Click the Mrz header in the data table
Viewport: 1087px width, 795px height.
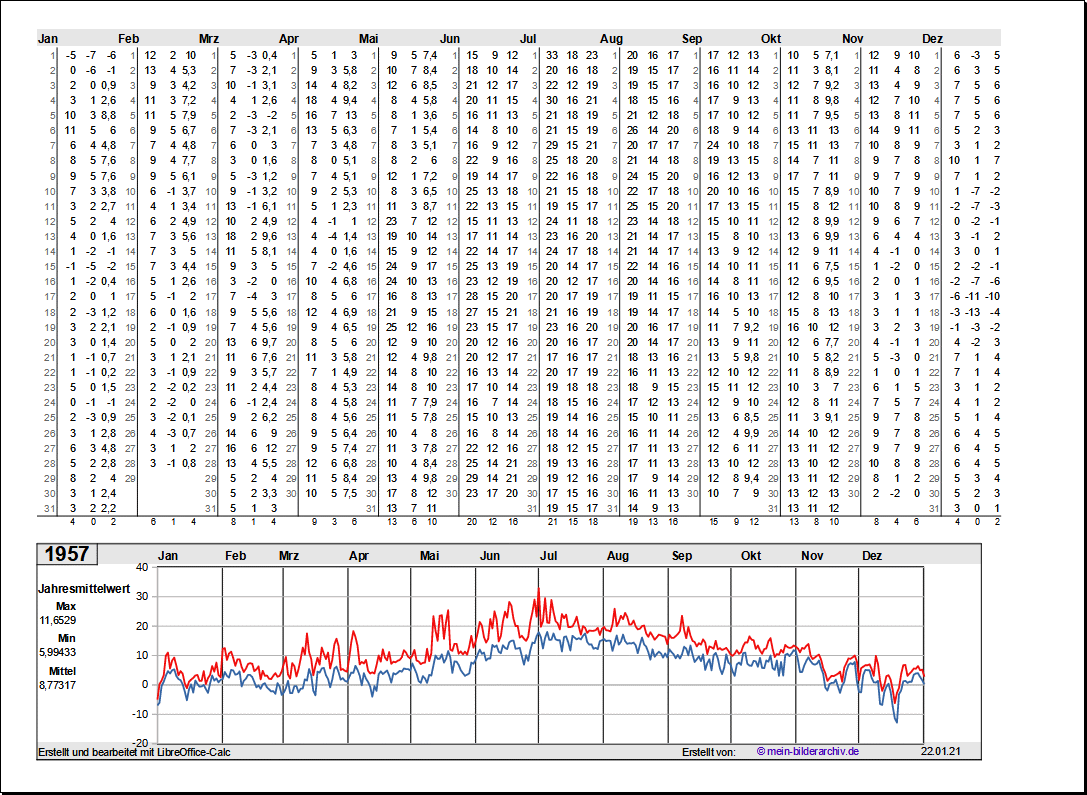208,38
